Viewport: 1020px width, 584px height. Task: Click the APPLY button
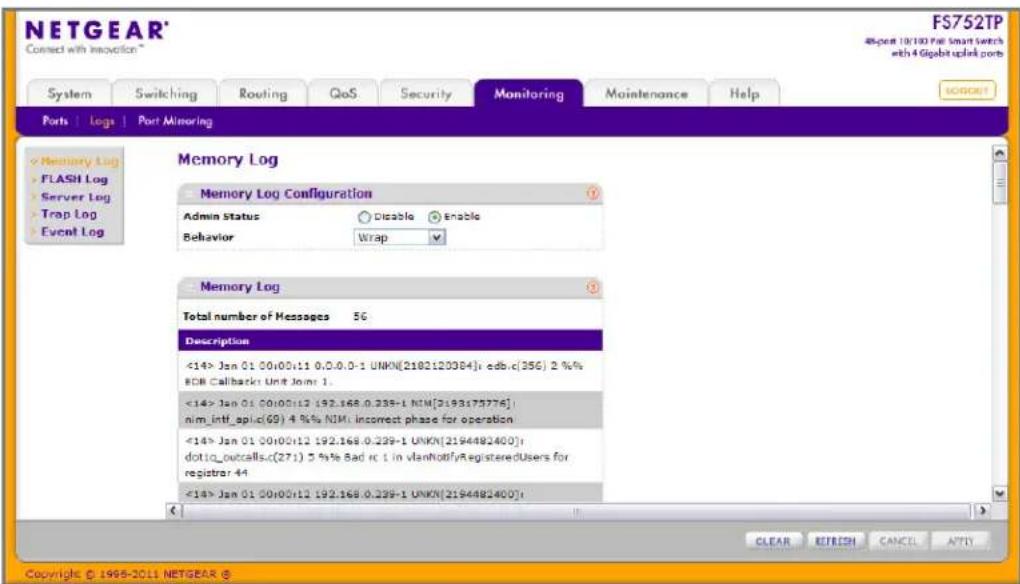pos(960,541)
